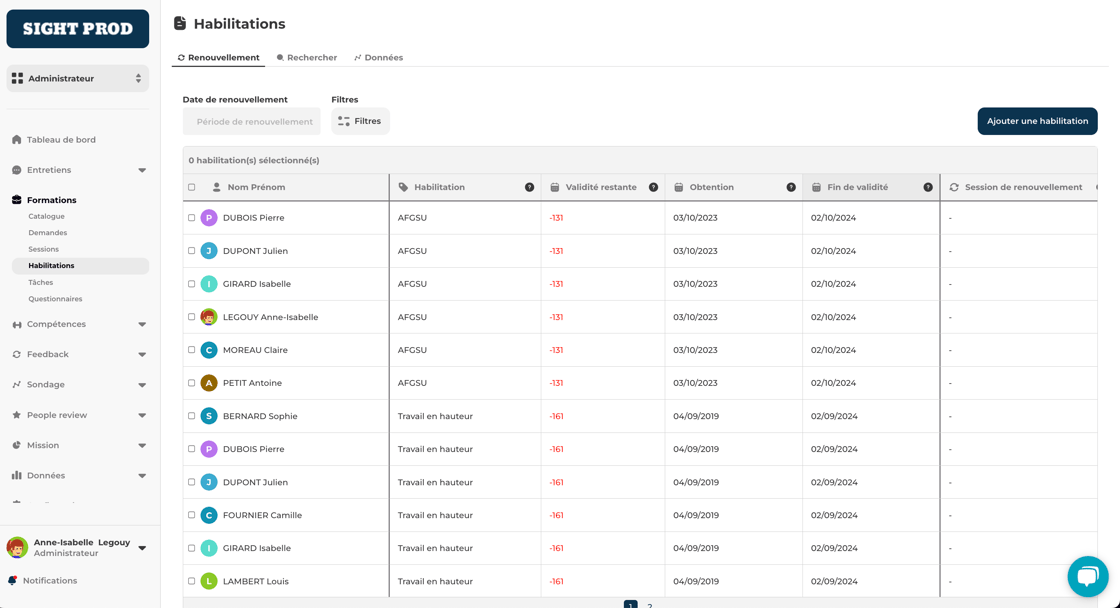Select the checkbox for MOREAU Claire
This screenshot has width=1120, height=608.
(x=192, y=350)
